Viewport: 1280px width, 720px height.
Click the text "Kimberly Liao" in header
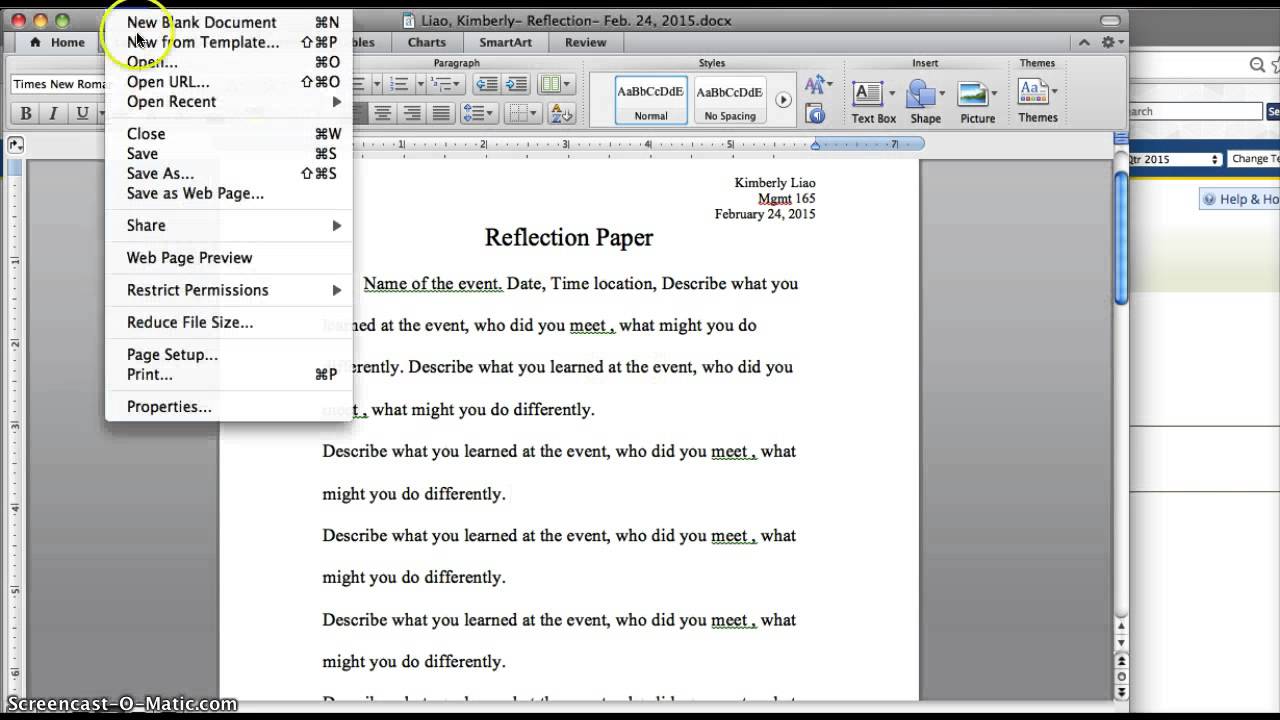[775, 183]
